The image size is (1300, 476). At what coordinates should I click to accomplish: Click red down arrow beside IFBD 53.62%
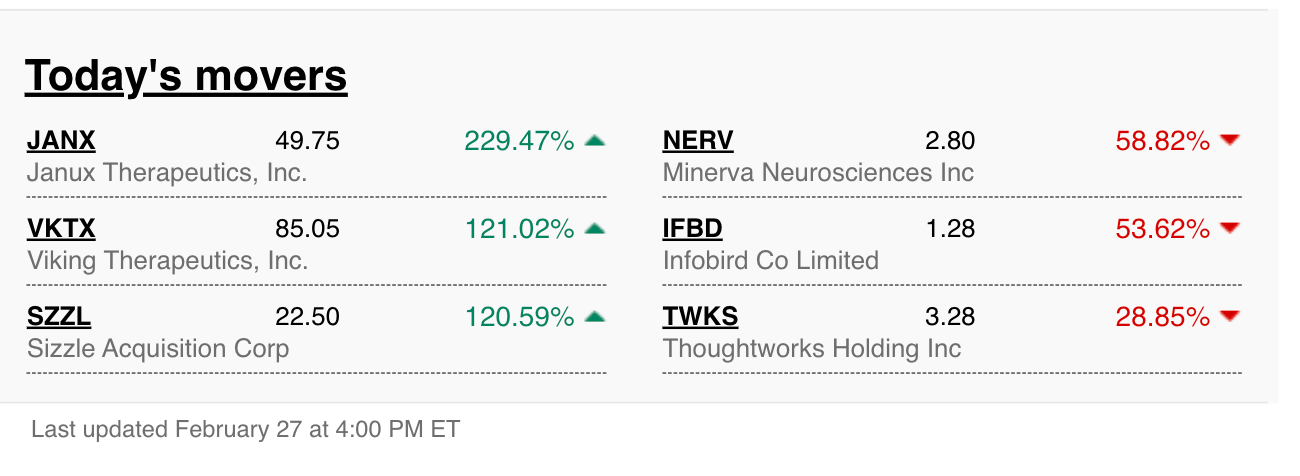click(1230, 229)
